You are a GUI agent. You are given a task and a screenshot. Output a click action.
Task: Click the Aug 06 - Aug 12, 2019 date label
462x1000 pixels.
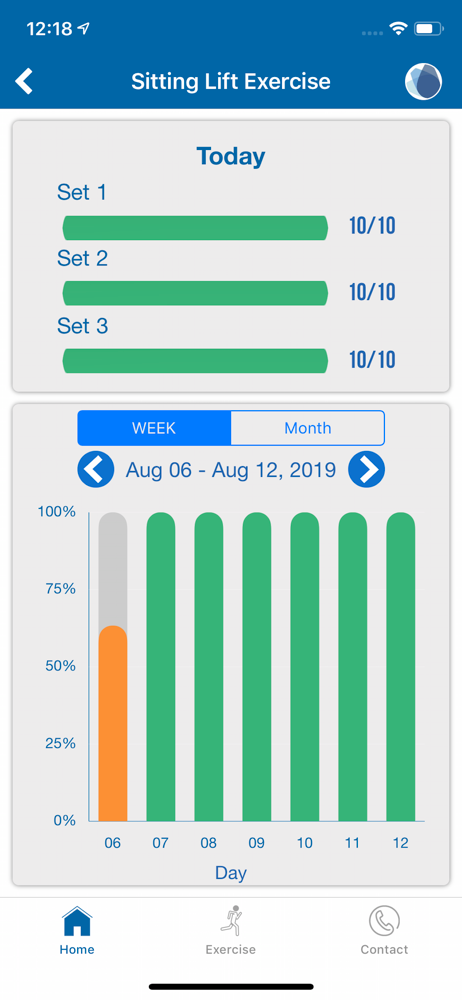pyautogui.click(x=231, y=470)
